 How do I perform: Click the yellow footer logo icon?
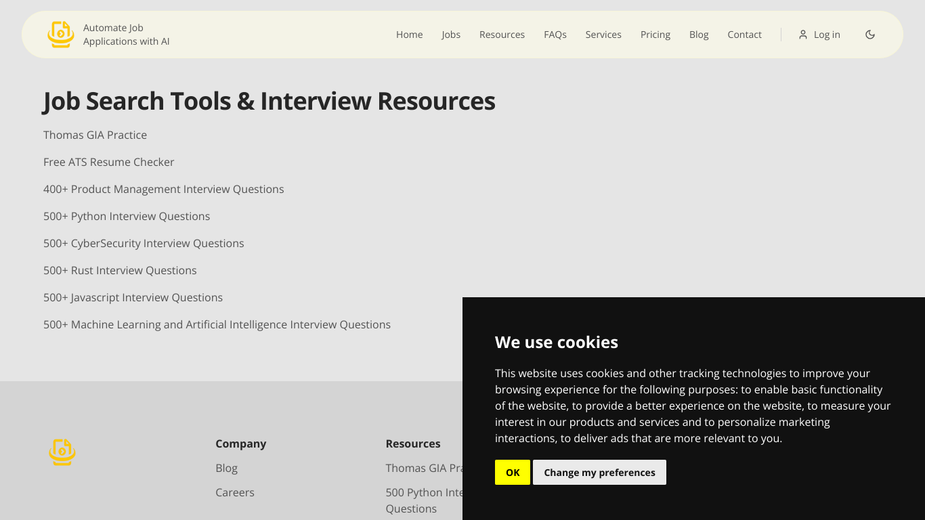pyautogui.click(x=62, y=452)
